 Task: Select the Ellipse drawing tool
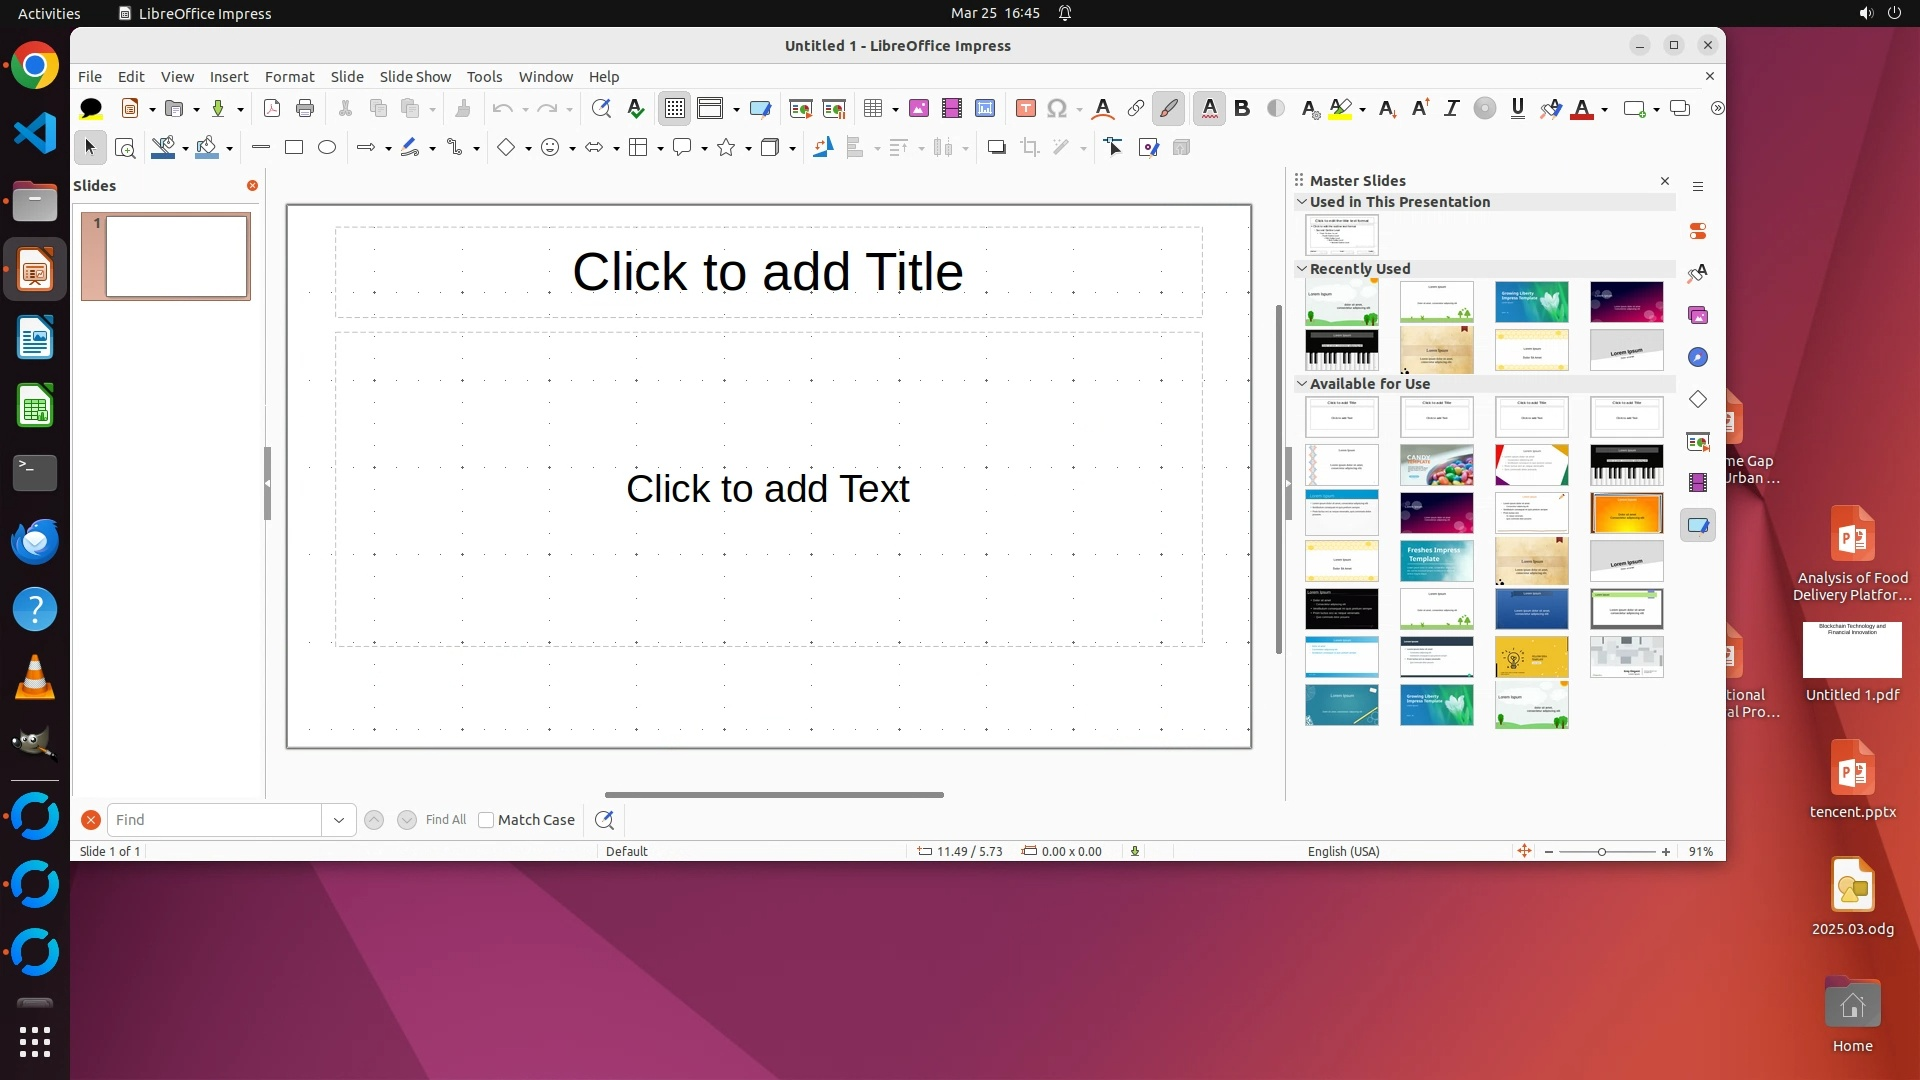pos(327,147)
